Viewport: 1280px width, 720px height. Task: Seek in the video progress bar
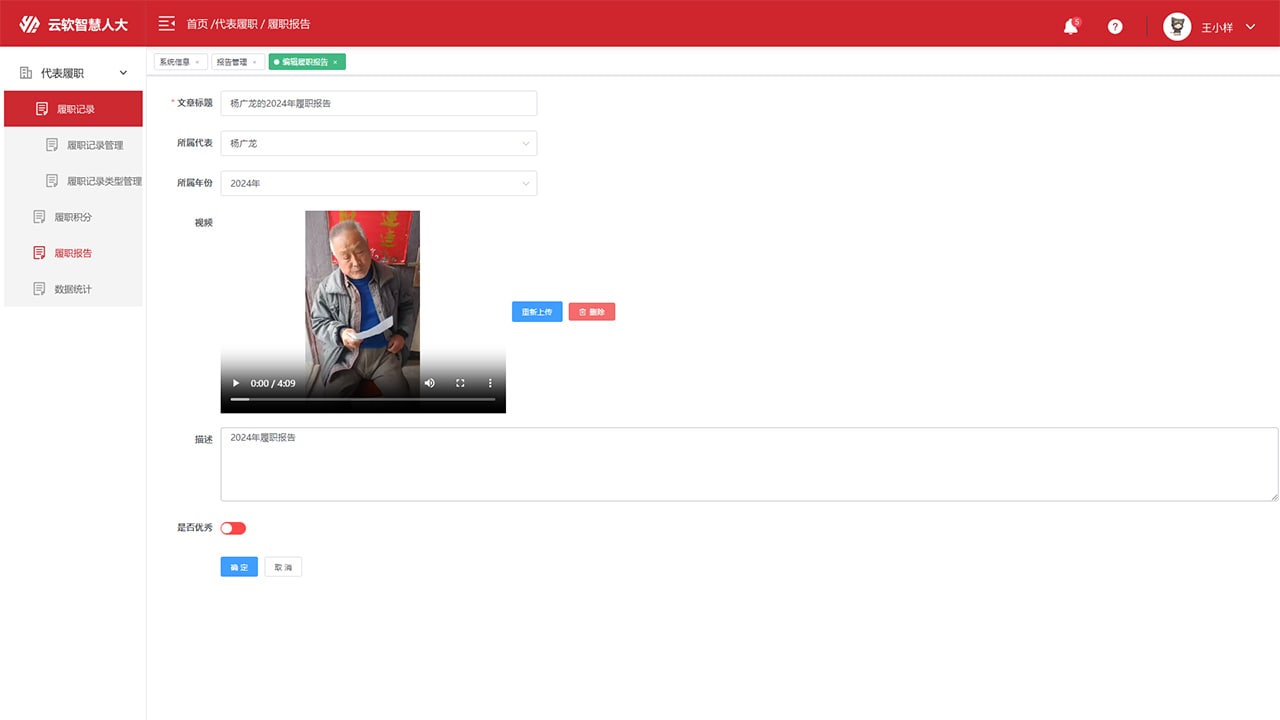(362, 399)
